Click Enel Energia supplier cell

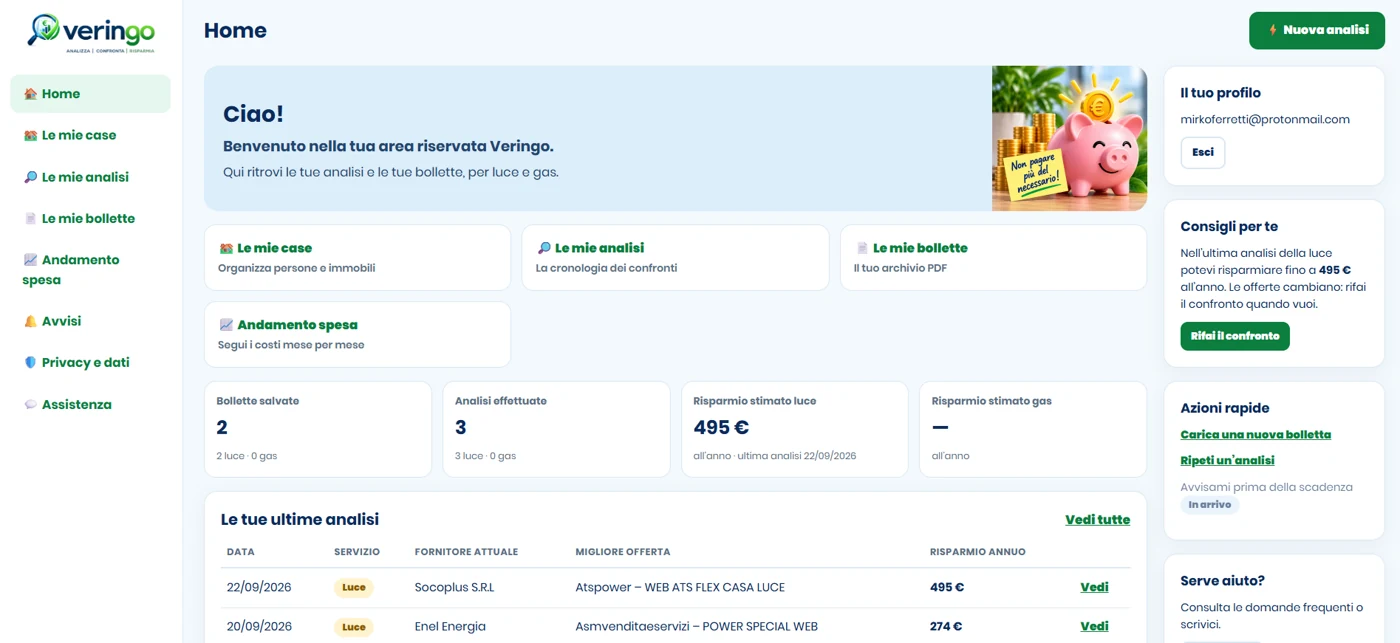(450, 627)
